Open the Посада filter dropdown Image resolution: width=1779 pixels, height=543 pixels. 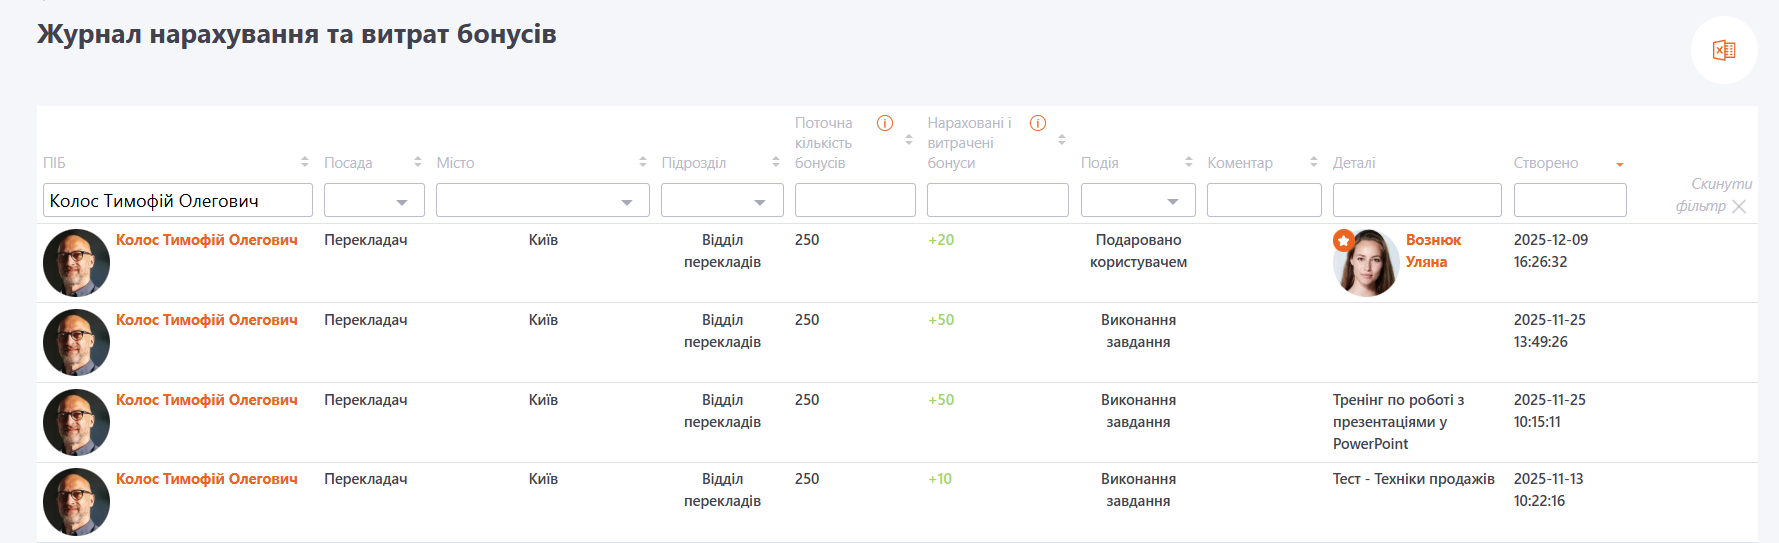(374, 201)
